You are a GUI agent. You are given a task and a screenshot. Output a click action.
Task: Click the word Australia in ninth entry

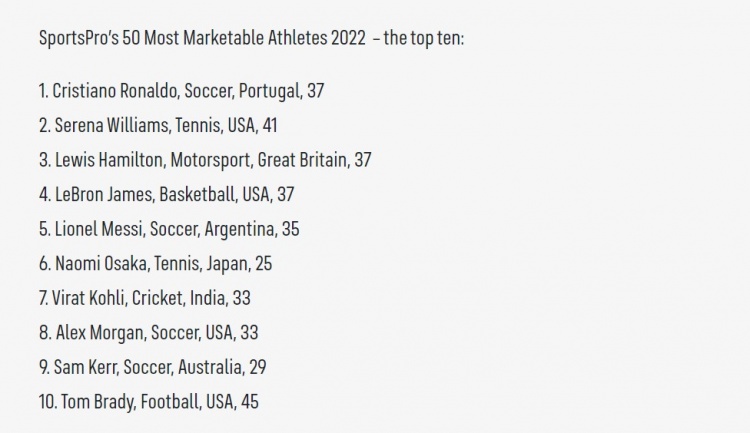[211, 367]
